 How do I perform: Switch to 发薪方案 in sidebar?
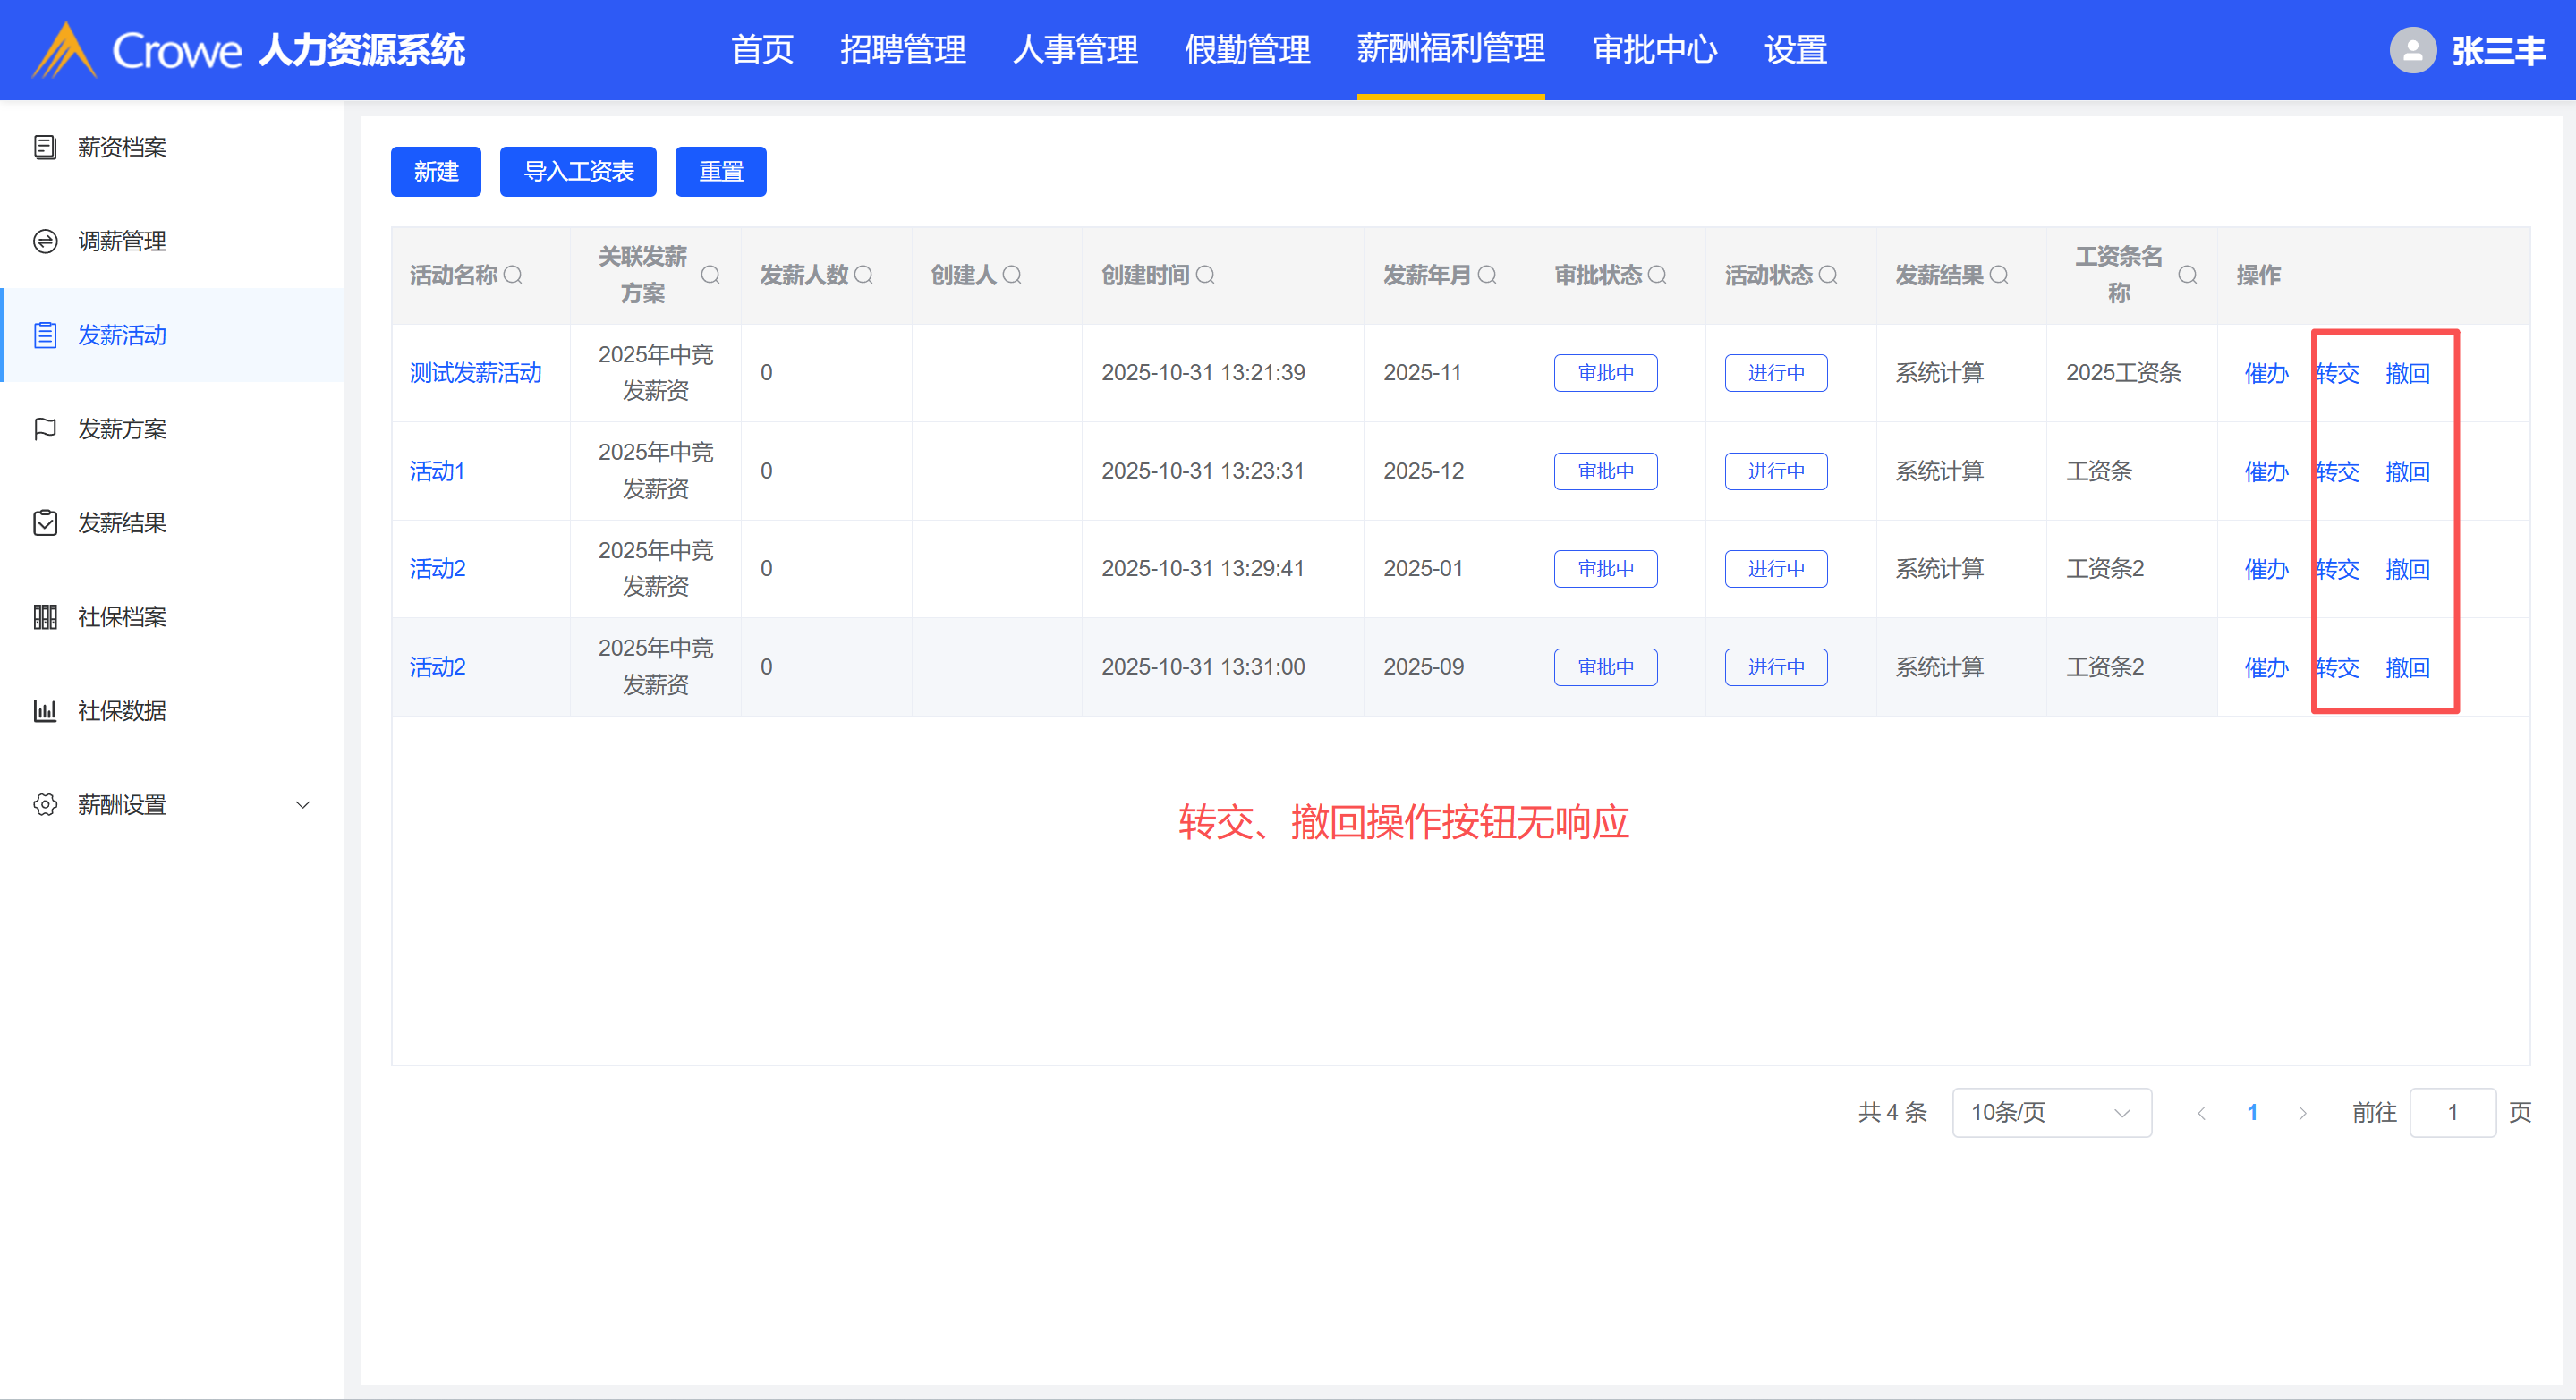tap(122, 429)
